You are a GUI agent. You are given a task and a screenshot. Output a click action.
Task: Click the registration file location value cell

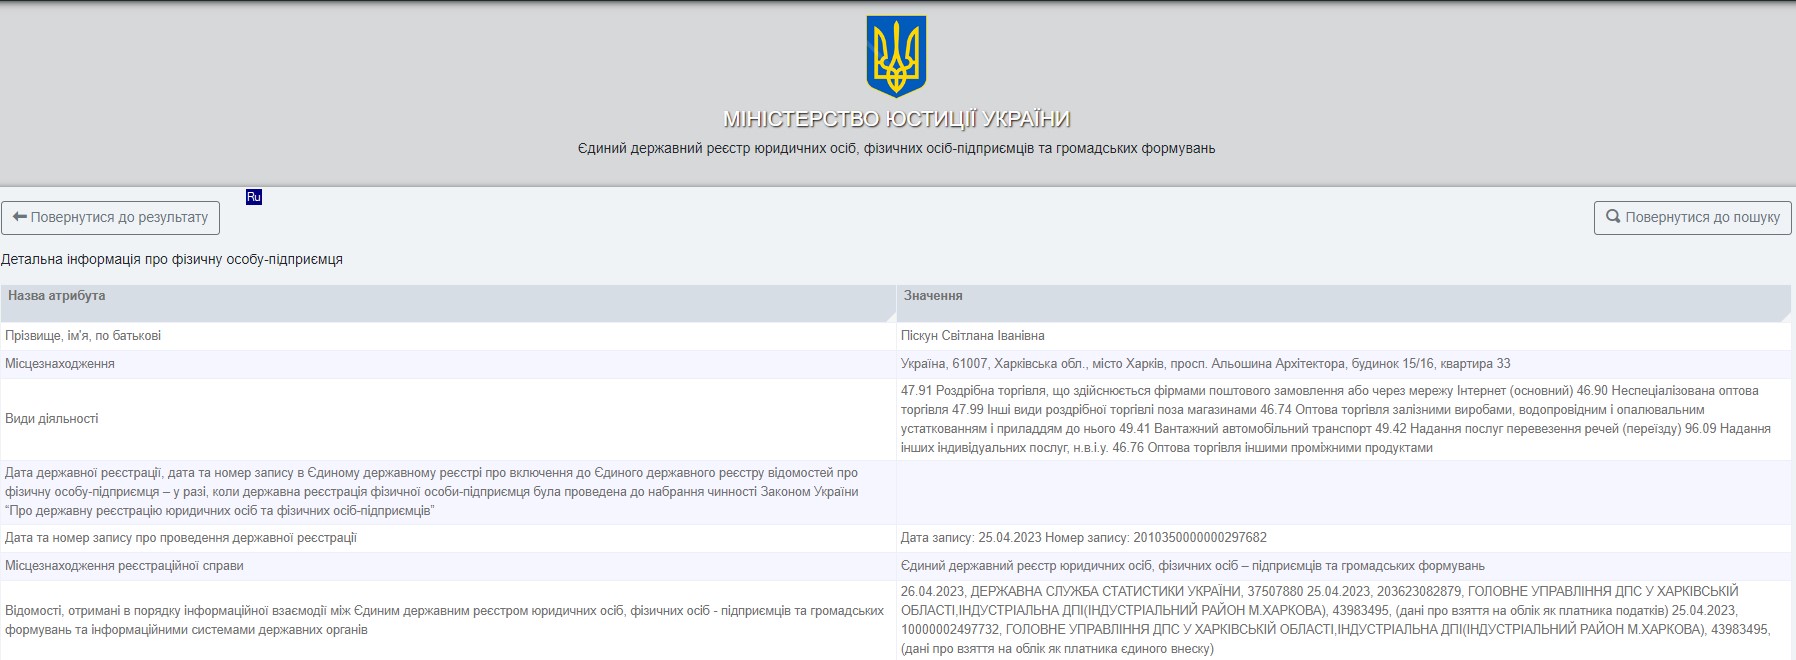point(1344,566)
